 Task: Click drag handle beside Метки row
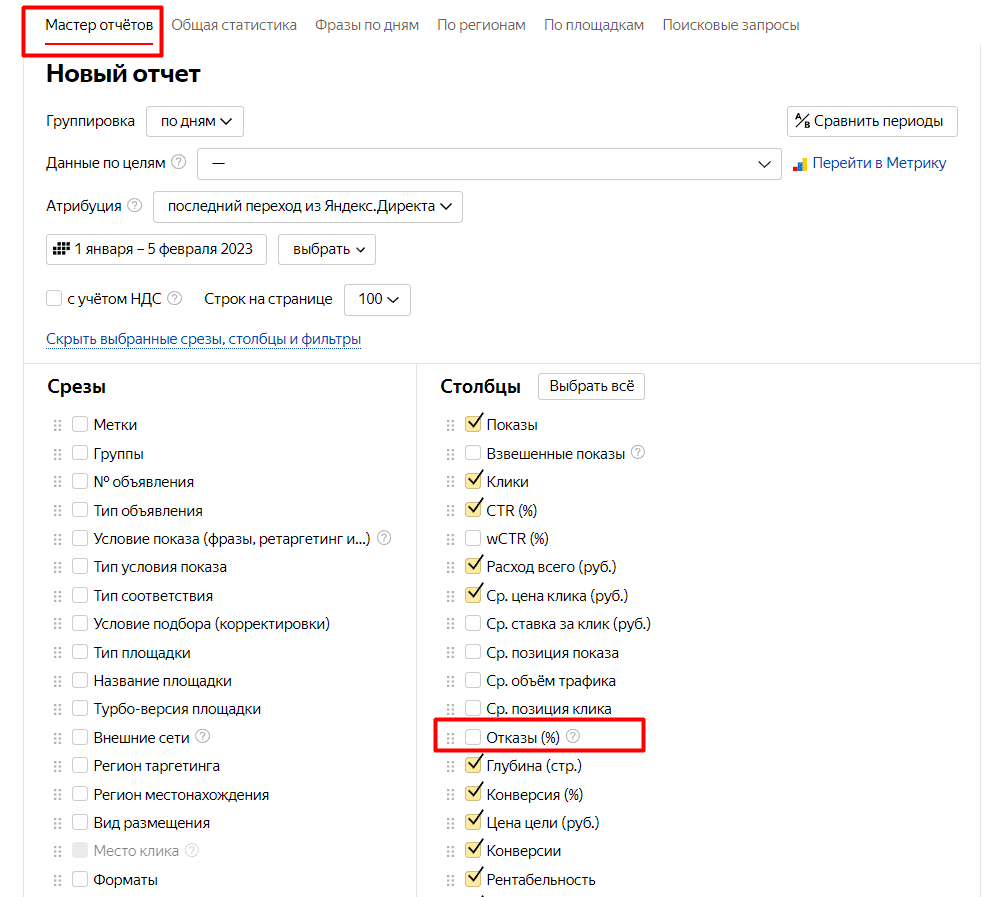tap(57, 425)
